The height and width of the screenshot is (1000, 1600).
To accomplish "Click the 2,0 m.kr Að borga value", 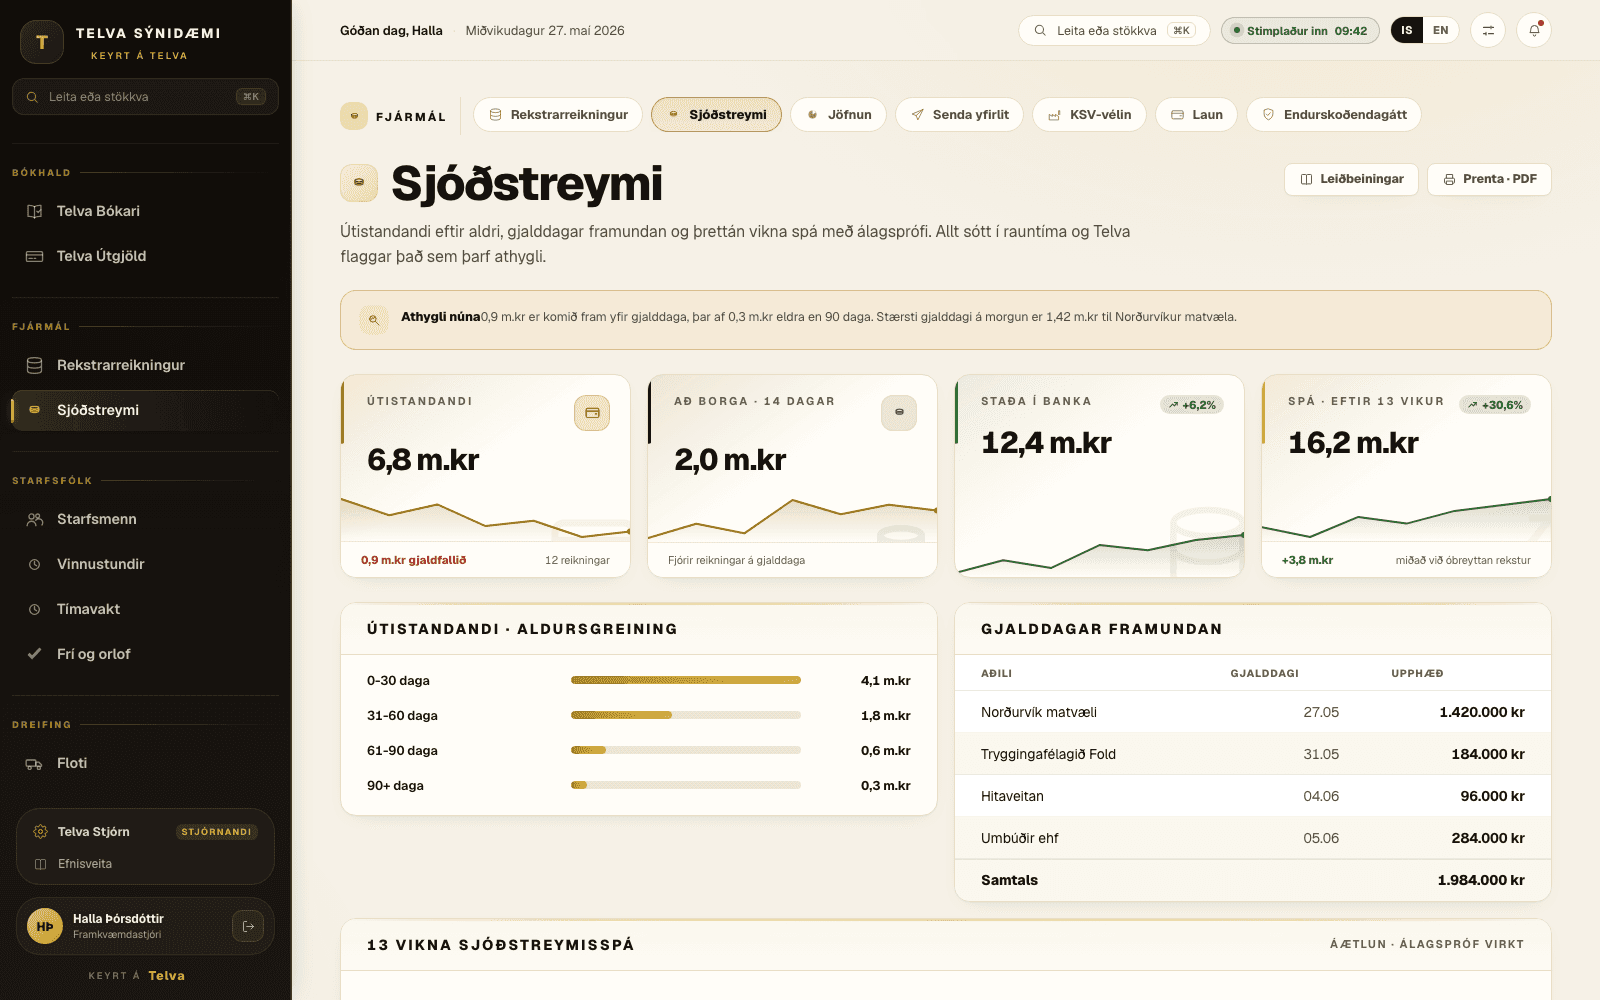I will 730,459.
